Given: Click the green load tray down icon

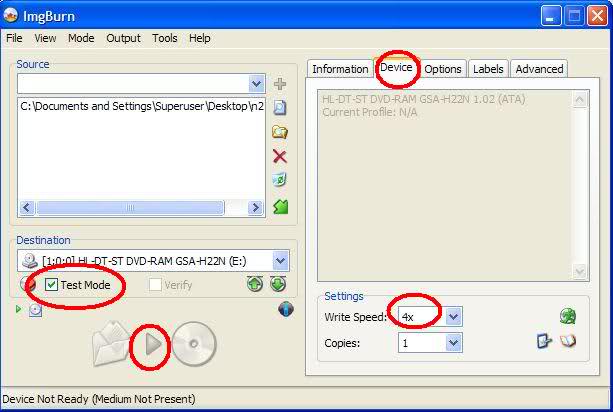Looking at the screenshot, I should click(x=278, y=284).
